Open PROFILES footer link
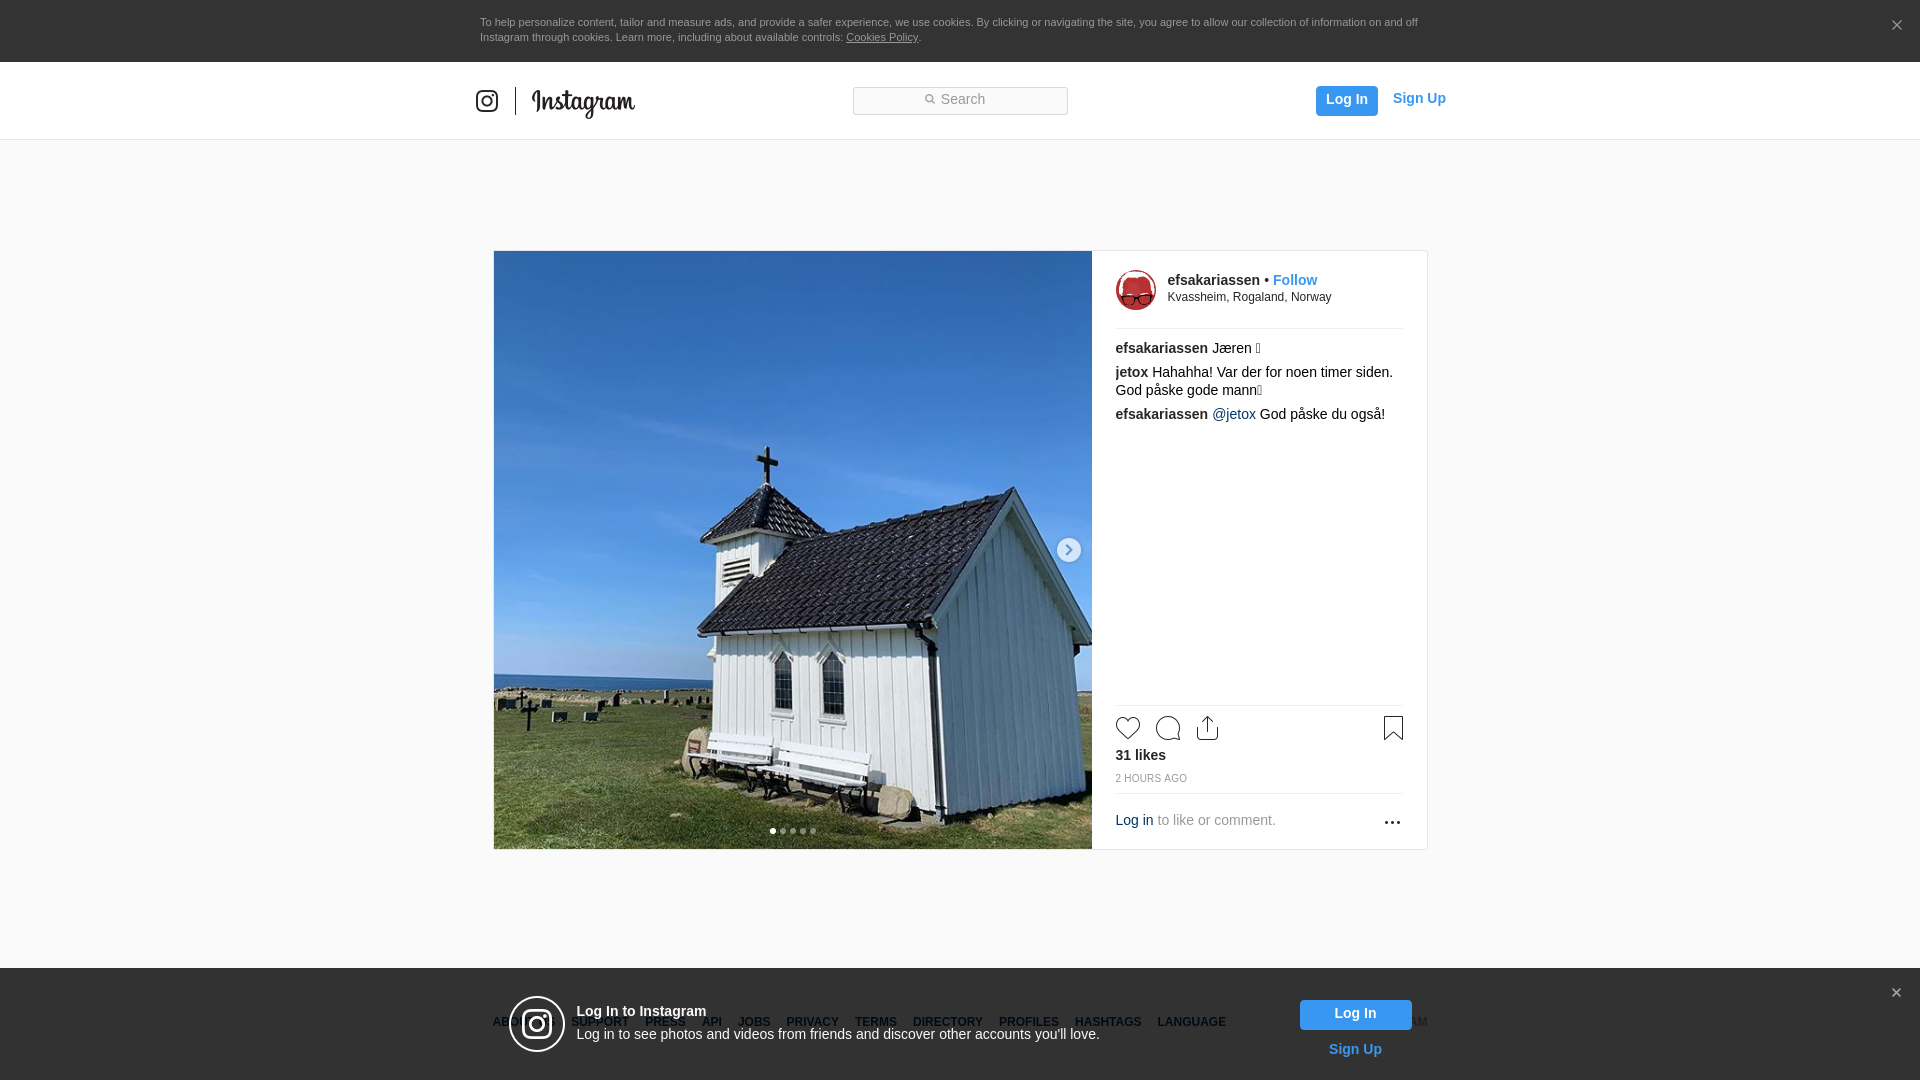Viewport: 1920px width, 1080px height. point(1028,1022)
